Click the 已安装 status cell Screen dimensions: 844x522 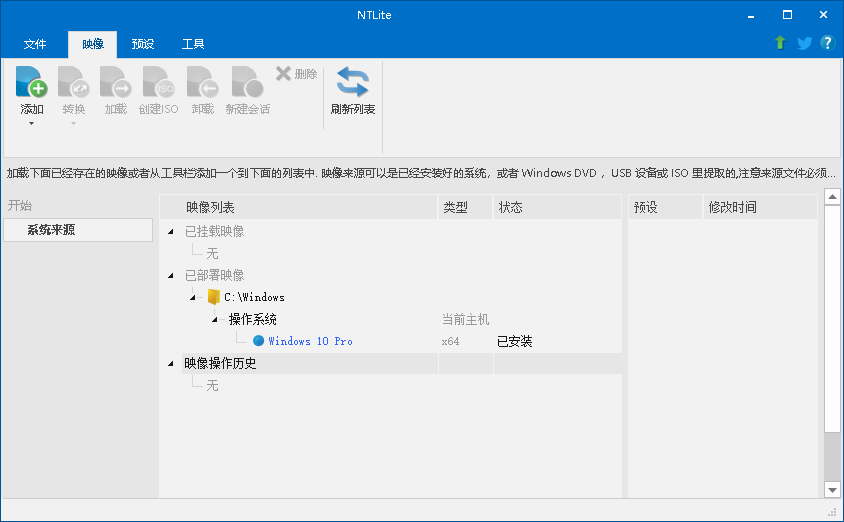515,342
